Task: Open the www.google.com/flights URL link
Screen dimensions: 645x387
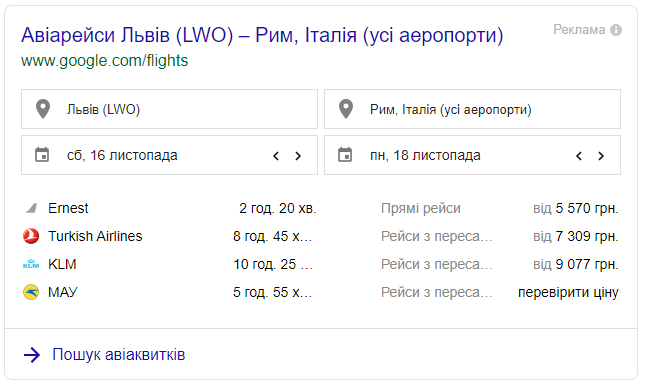Action: tap(104, 61)
